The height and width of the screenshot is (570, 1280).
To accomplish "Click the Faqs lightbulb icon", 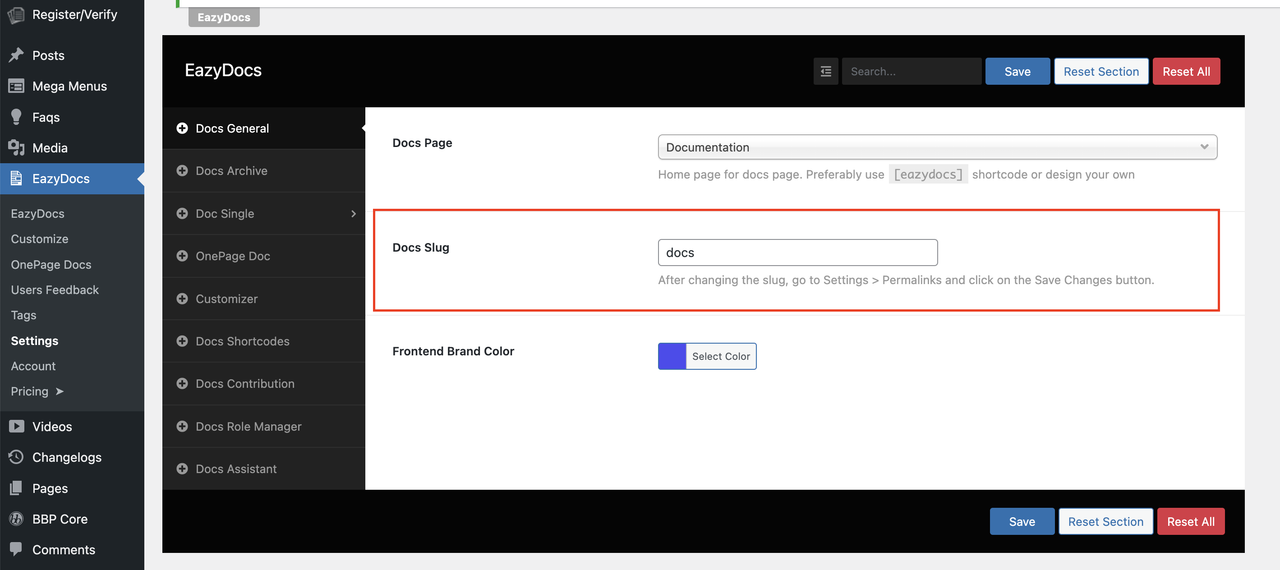I will click(x=16, y=117).
